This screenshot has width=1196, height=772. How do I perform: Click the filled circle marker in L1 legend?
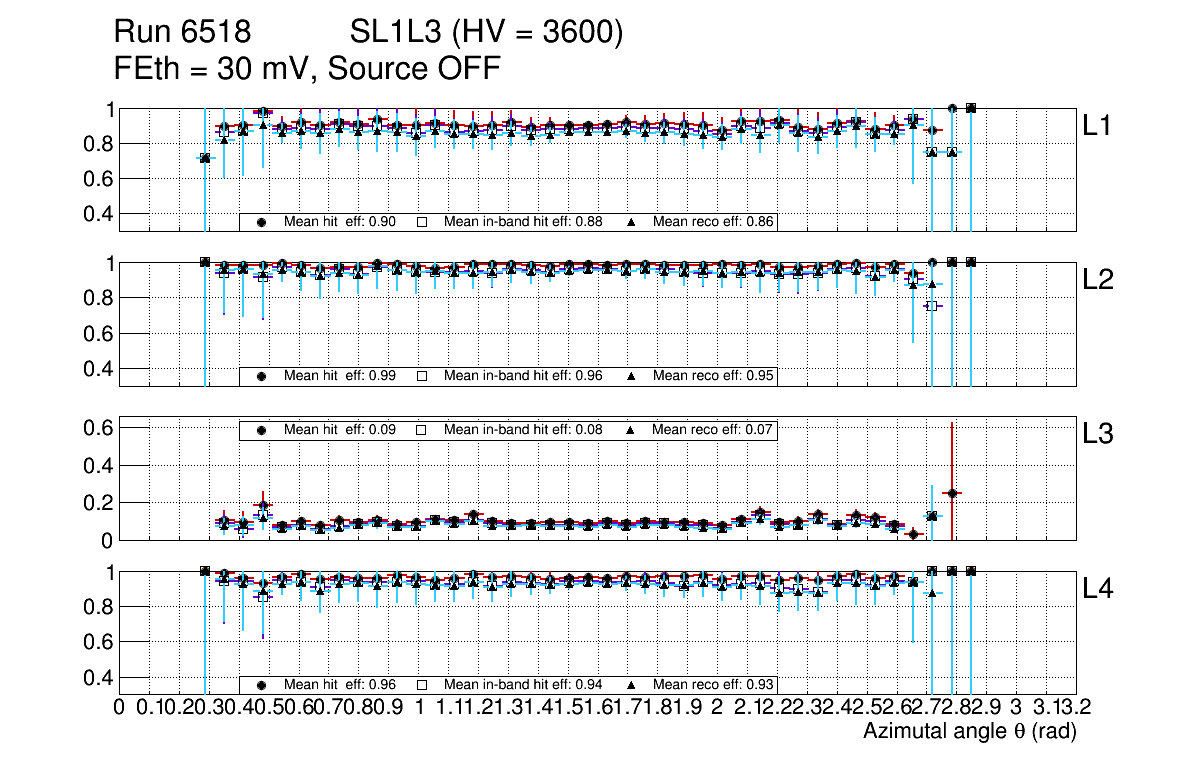coord(262,222)
